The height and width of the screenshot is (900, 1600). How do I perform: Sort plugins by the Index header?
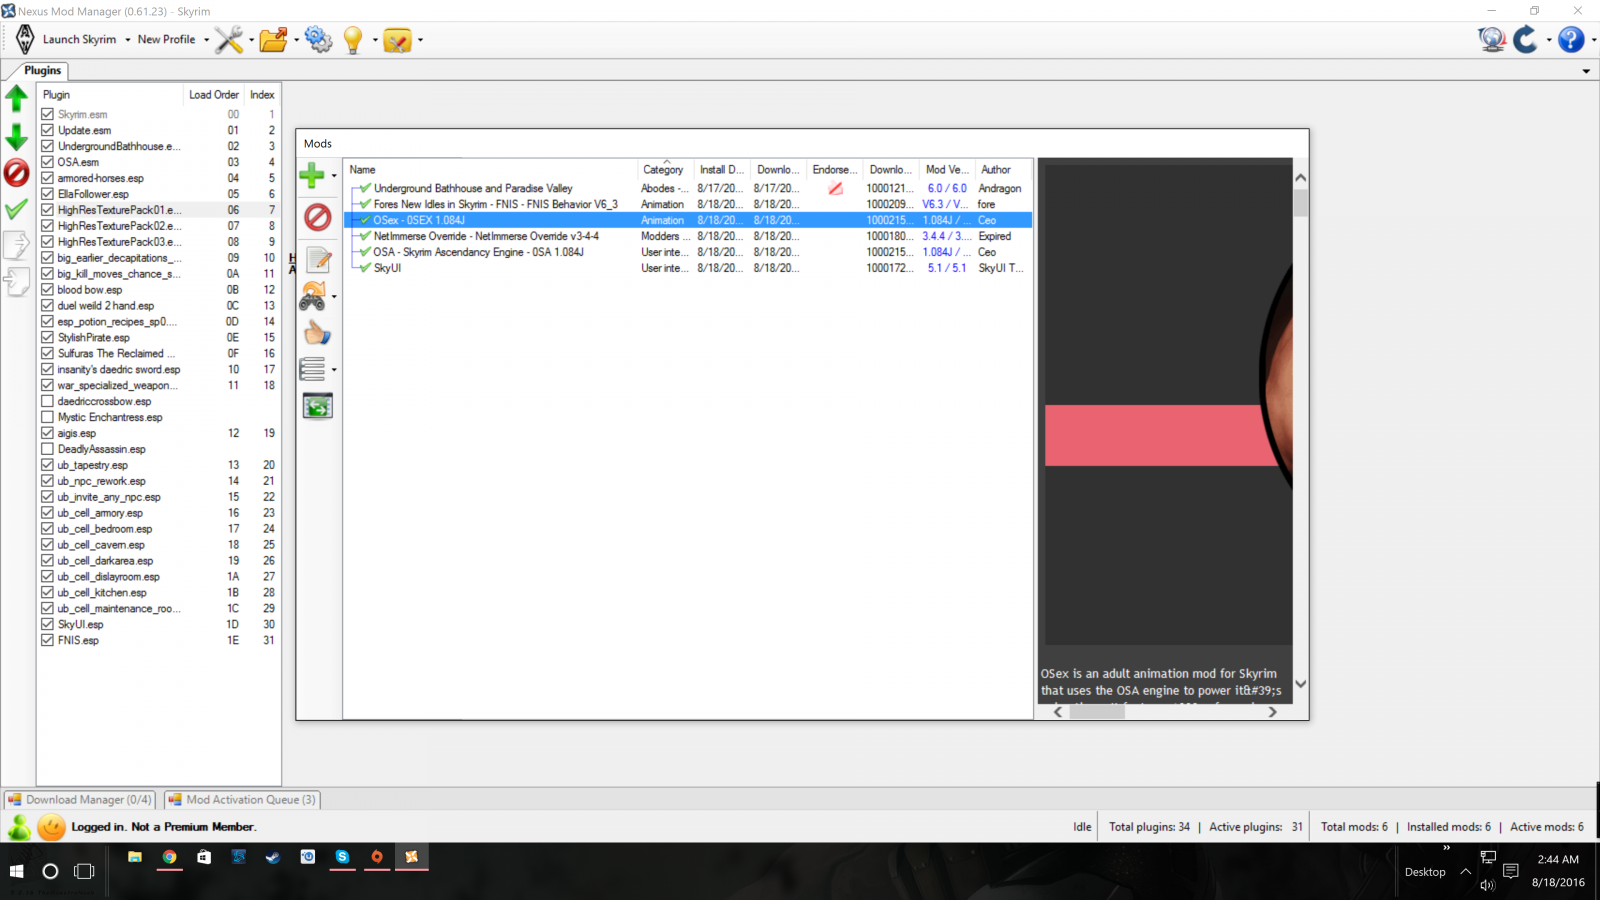(x=262, y=95)
